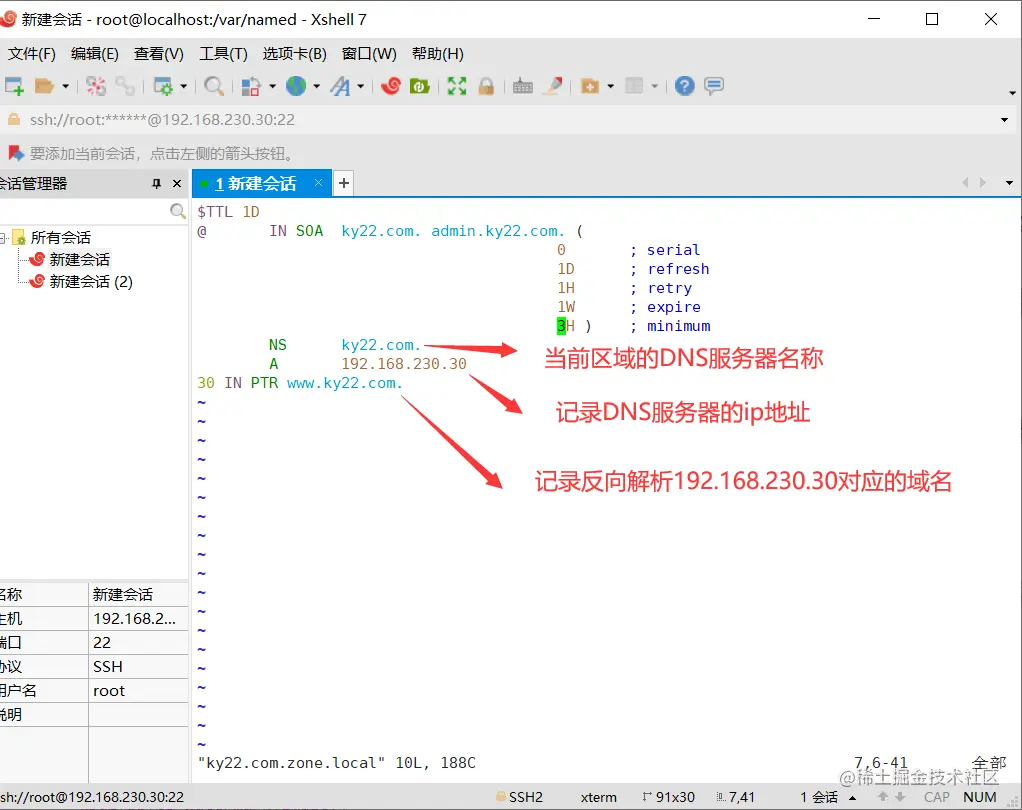Launch Xmanager red swirl icon

click(391, 85)
